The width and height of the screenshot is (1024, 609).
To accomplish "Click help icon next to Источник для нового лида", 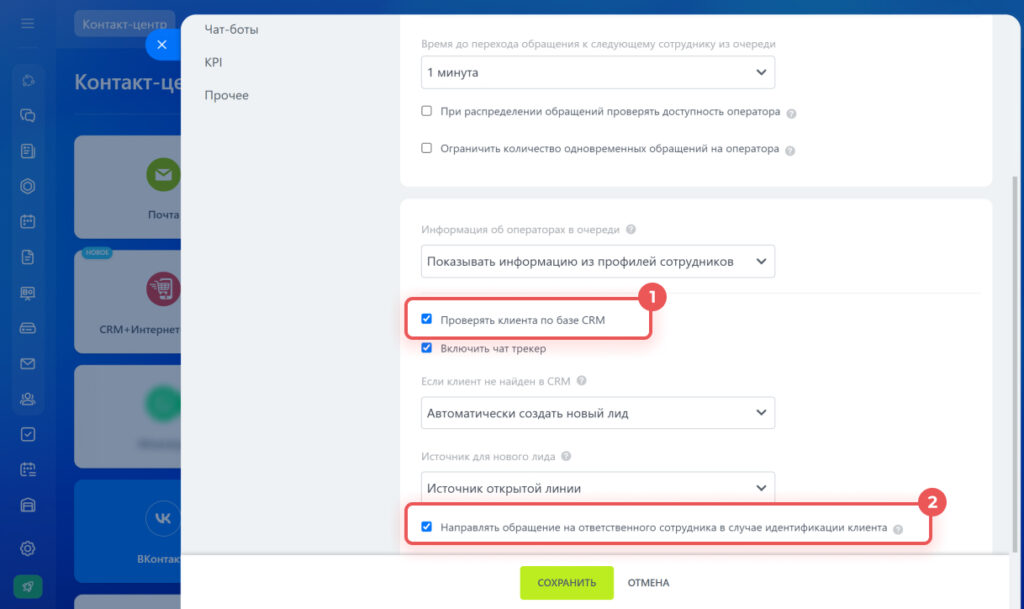I will click(x=566, y=457).
